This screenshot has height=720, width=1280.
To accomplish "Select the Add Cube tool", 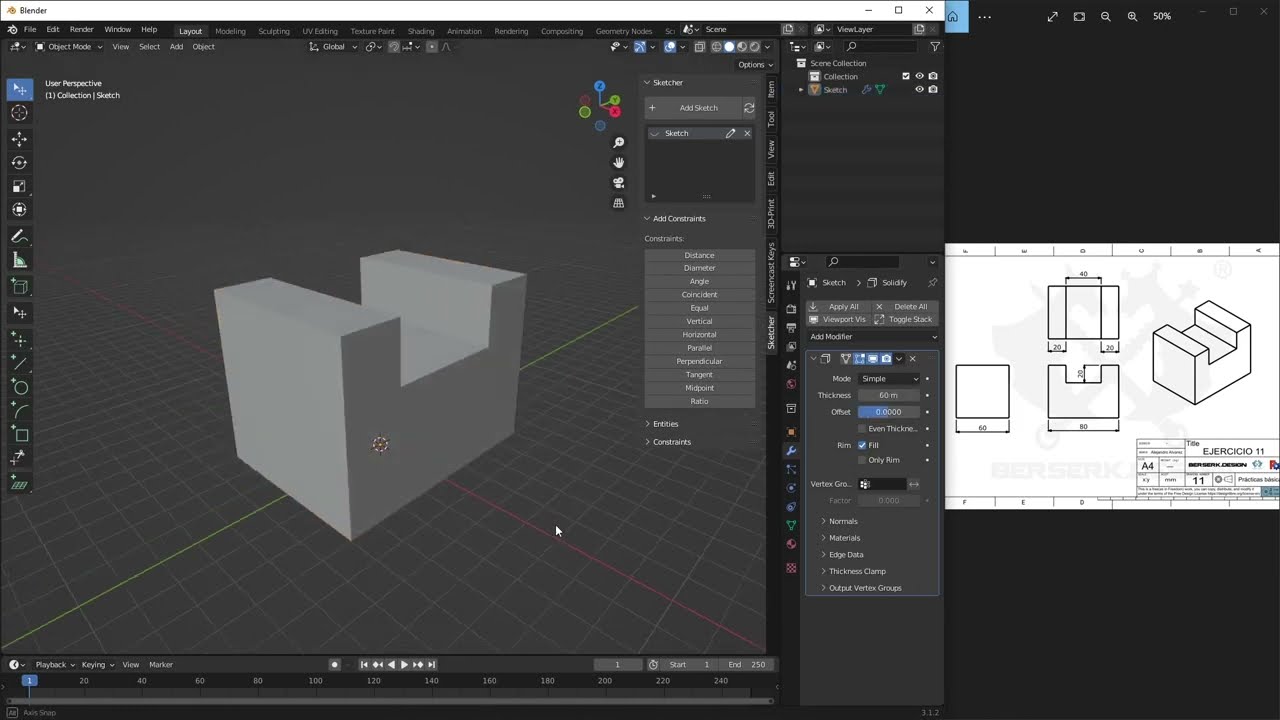I will click(19, 287).
